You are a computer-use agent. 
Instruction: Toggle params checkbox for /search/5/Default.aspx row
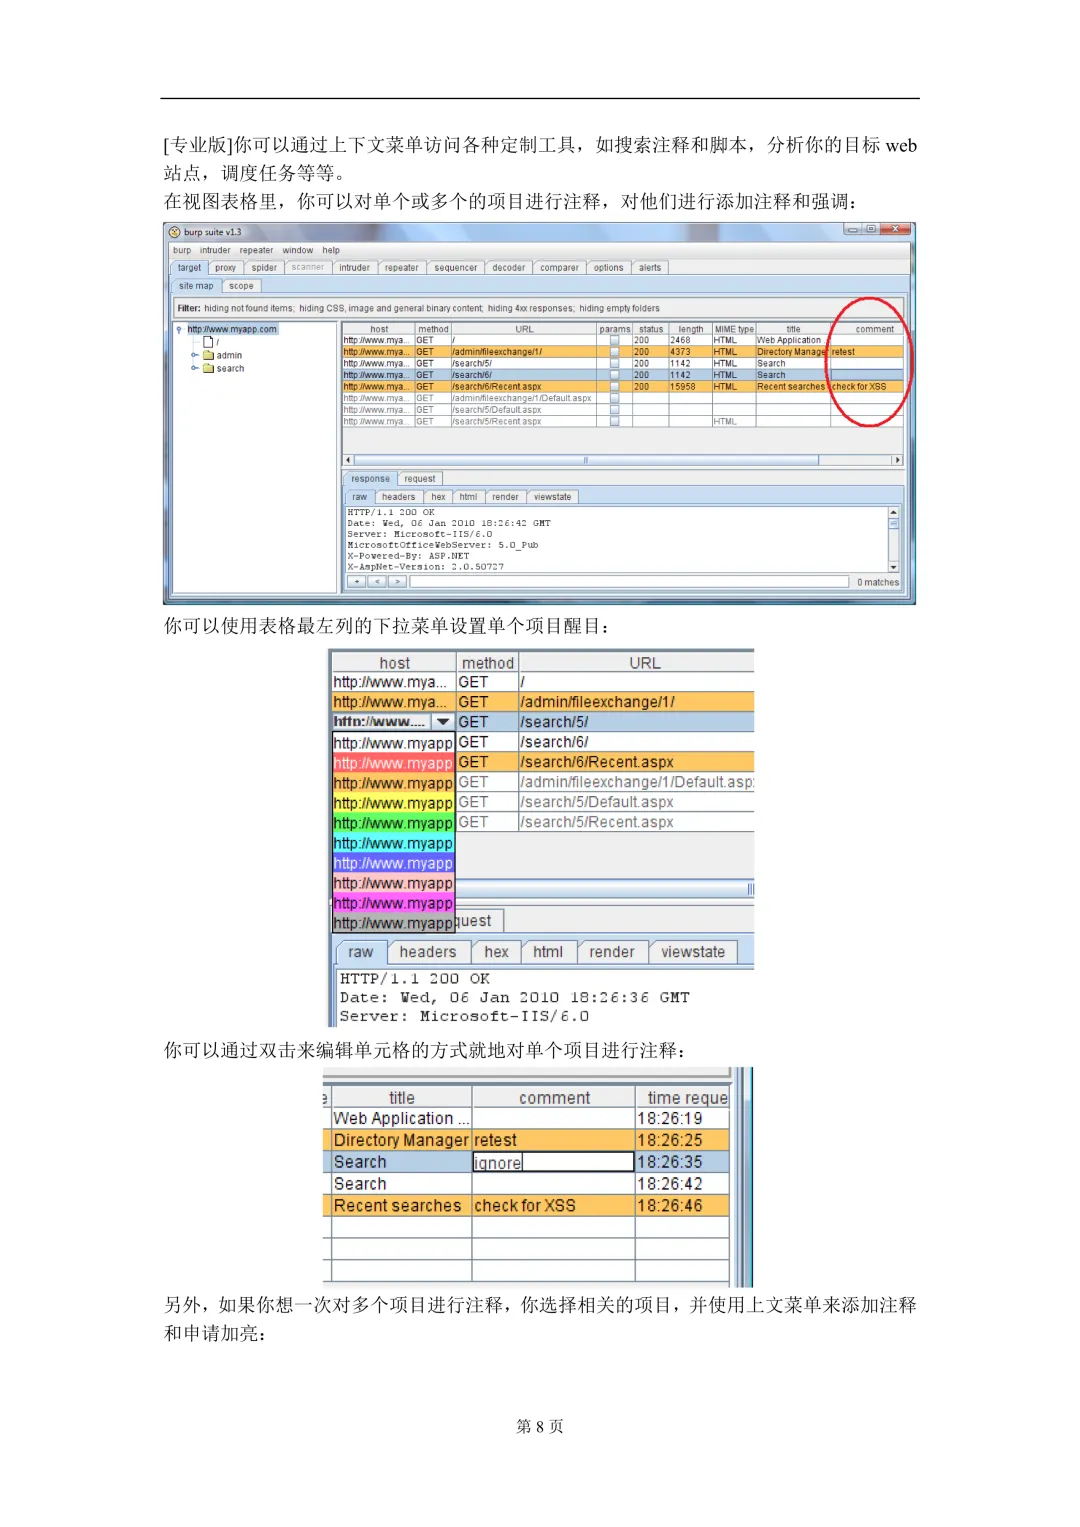pyautogui.click(x=614, y=409)
